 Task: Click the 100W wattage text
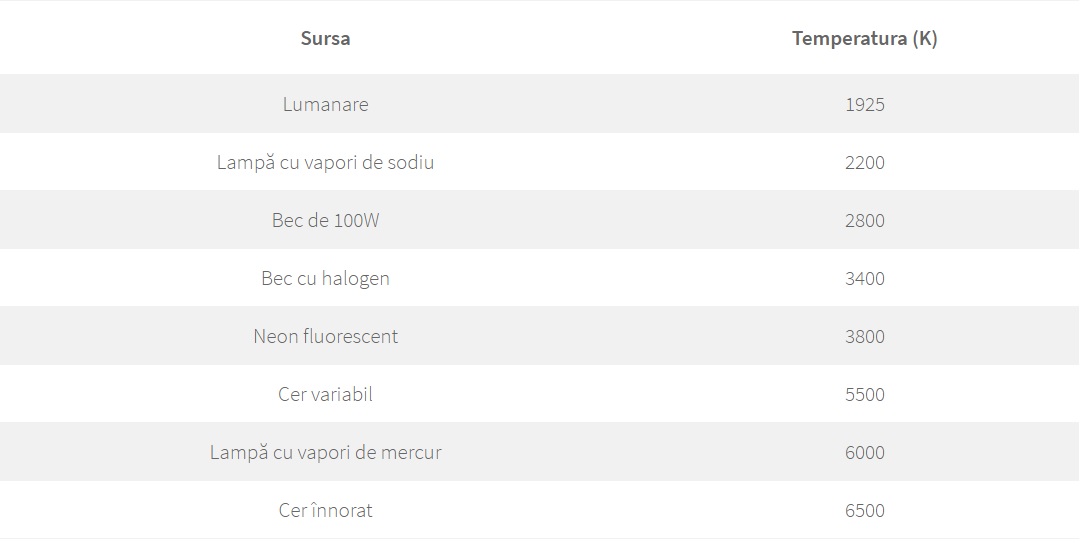(357, 220)
